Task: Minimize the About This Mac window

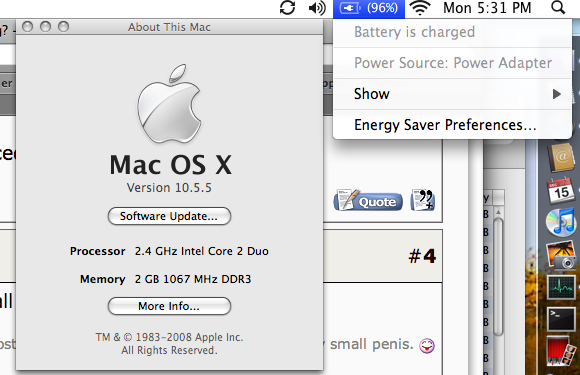Action: tap(45, 27)
